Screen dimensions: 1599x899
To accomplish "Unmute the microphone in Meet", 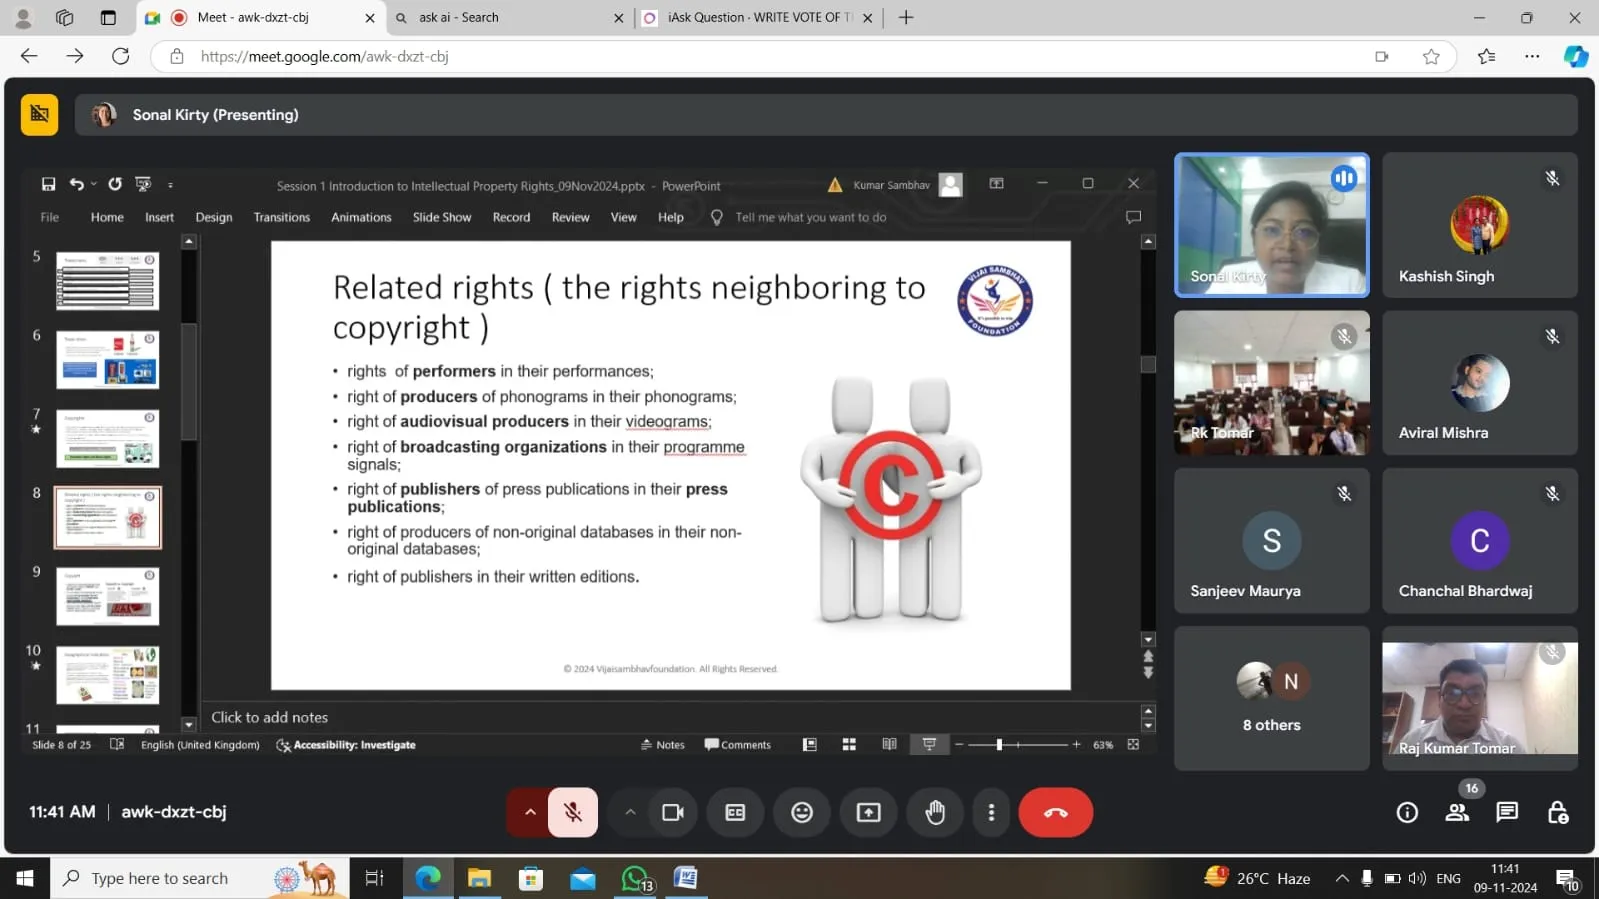I will pyautogui.click(x=573, y=812).
